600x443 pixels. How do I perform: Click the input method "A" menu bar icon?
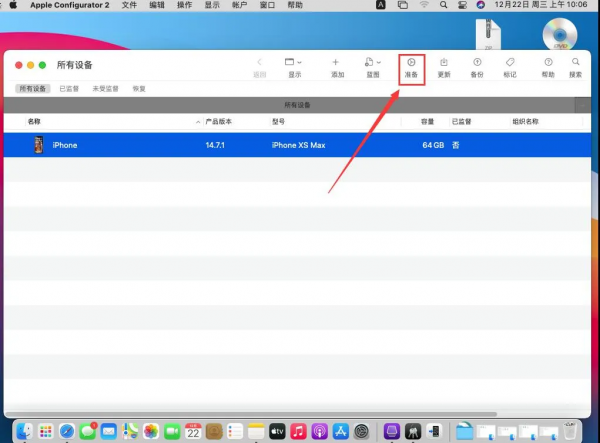coord(381,5)
